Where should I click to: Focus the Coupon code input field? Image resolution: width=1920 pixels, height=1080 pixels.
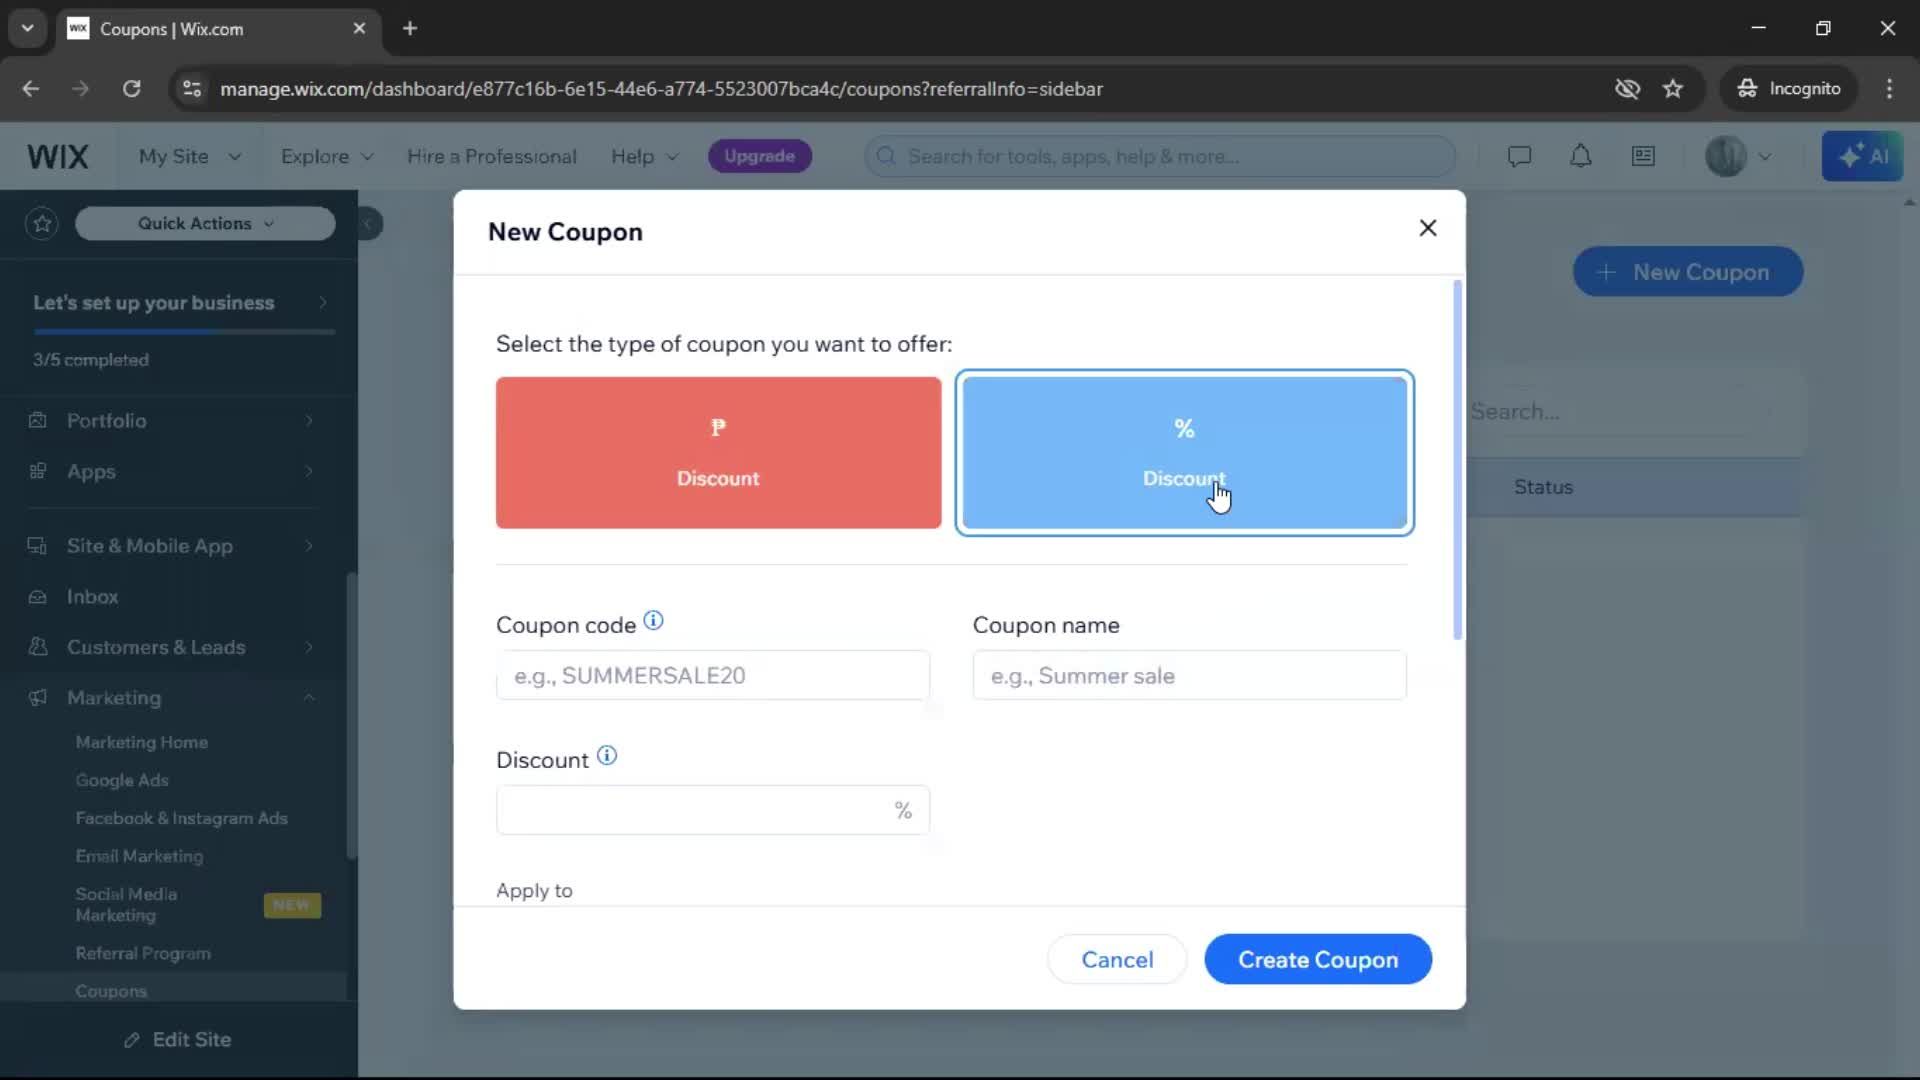pos(713,675)
